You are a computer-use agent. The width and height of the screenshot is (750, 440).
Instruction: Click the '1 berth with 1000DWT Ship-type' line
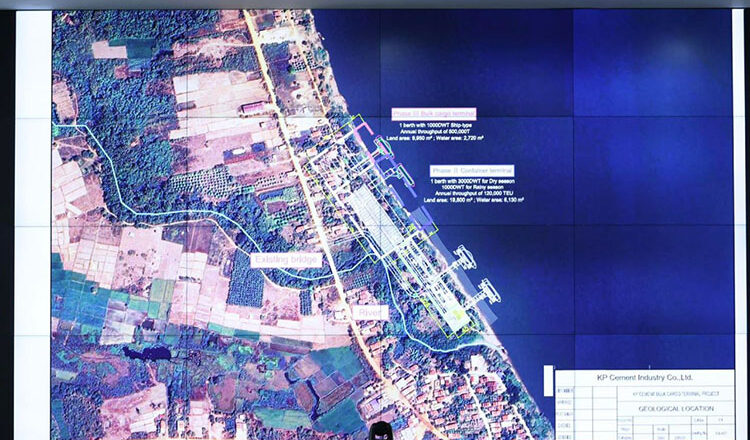[x=433, y=125]
